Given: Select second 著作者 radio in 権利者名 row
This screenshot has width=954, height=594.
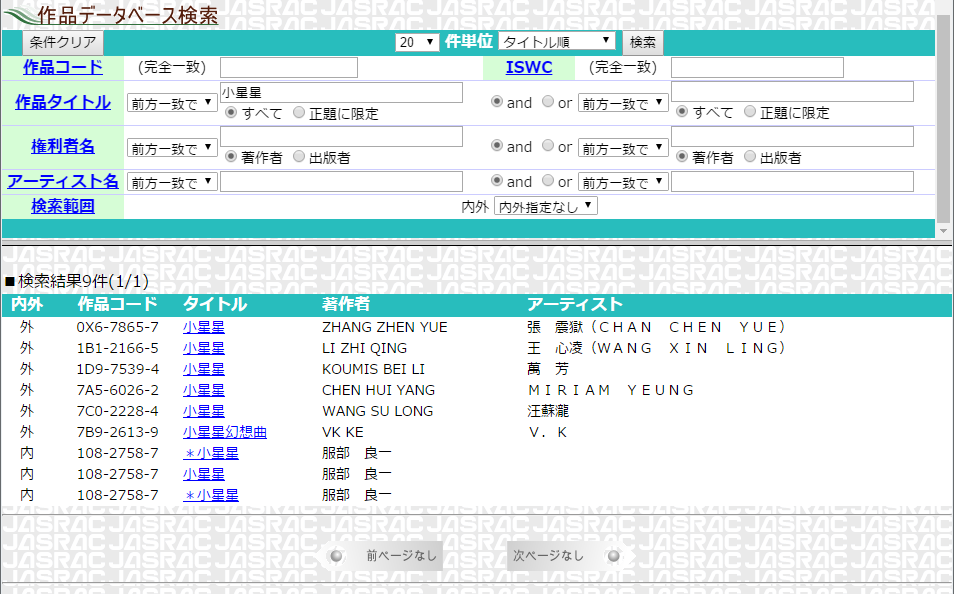Looking at the screenshot, I should coord(682,156).
